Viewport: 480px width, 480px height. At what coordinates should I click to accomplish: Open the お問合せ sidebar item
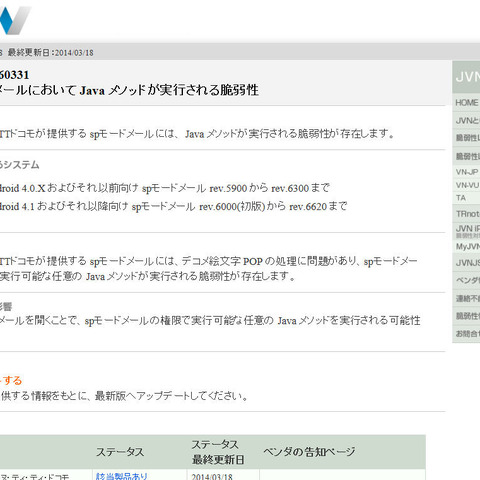(x=467, y=334)
